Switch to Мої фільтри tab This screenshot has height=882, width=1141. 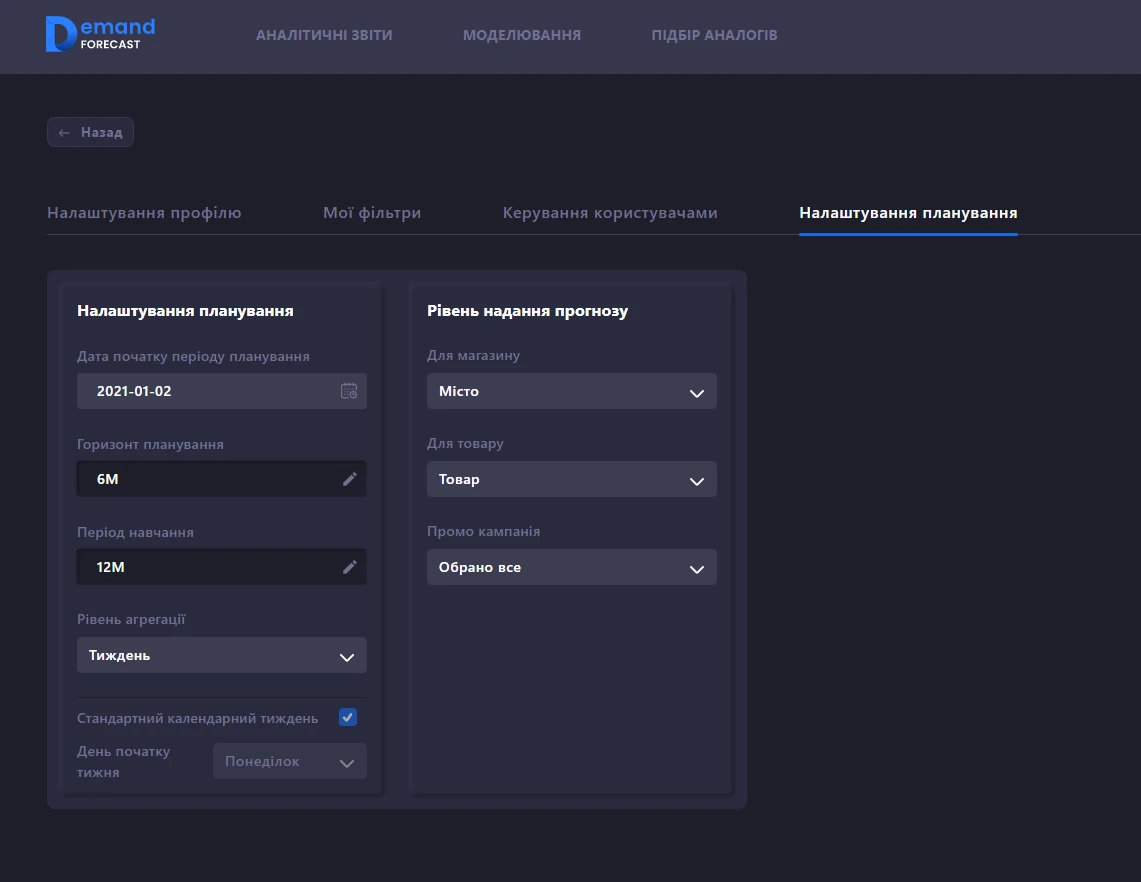click(x=372, y=213)
